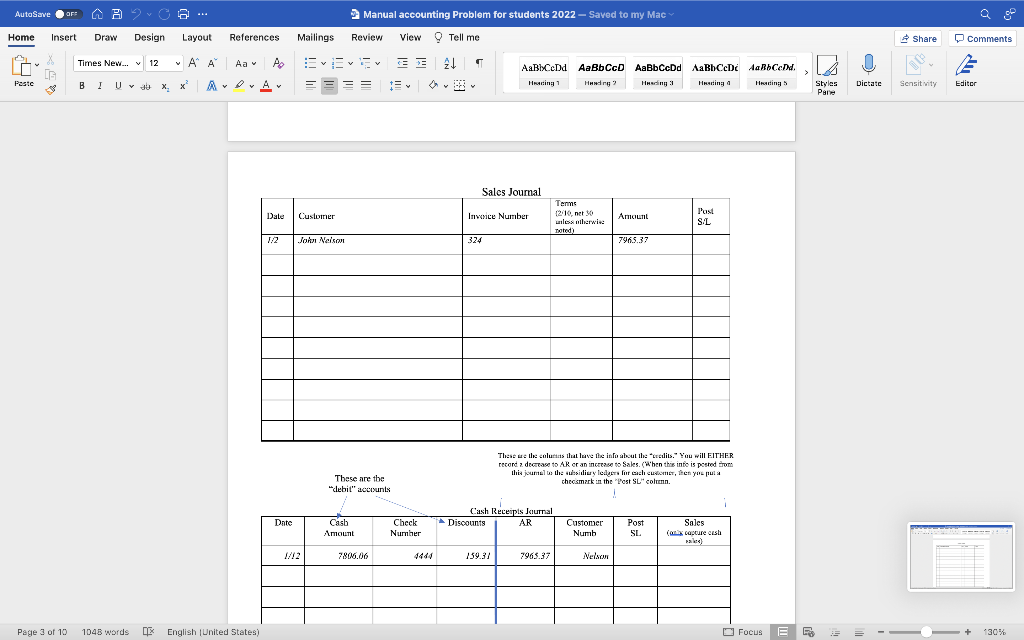Click the Share button
1024x640 pixels.
(917, 37)
